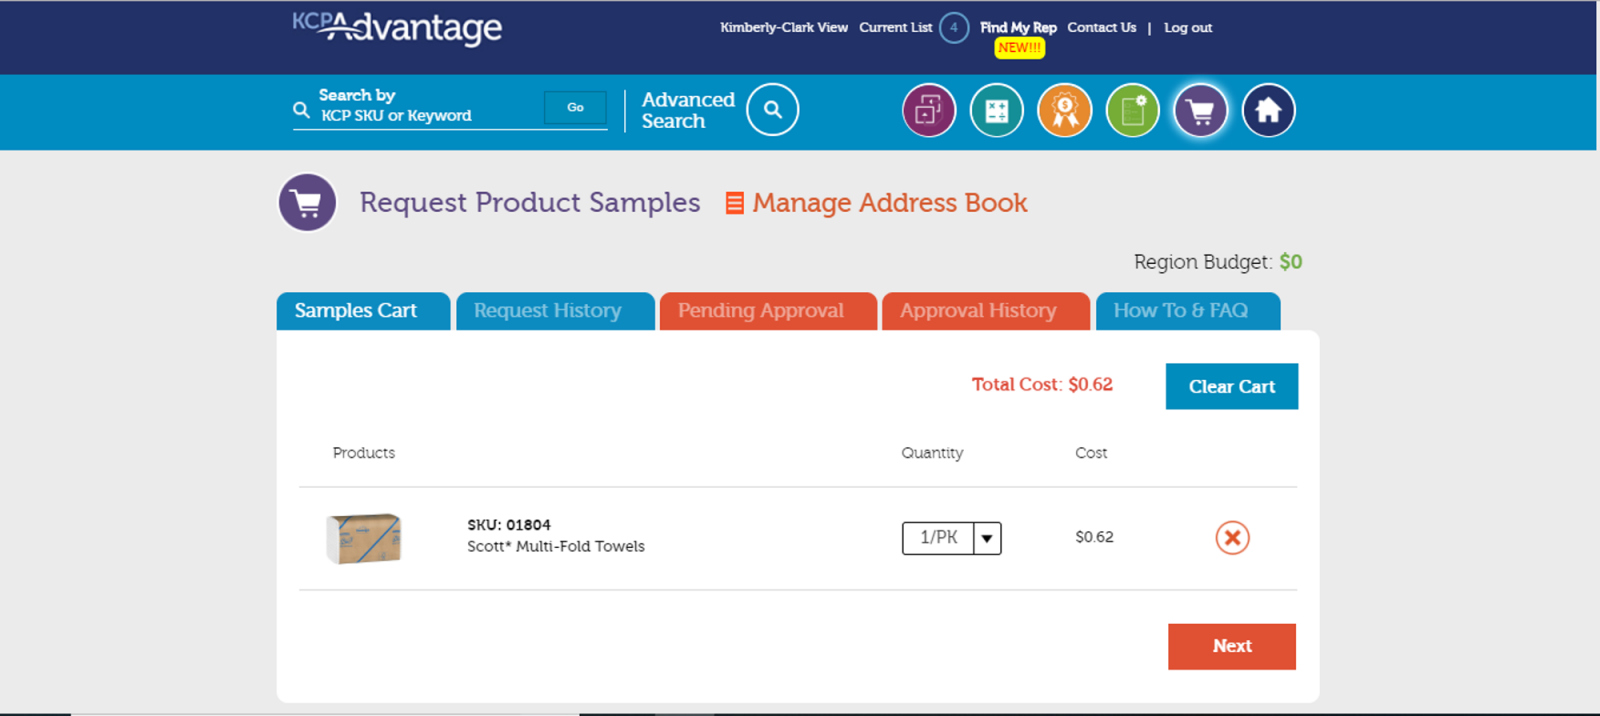Remove Scott Multi-Fold Towels with red X

pyautogui.click(x=1232, y=538)
